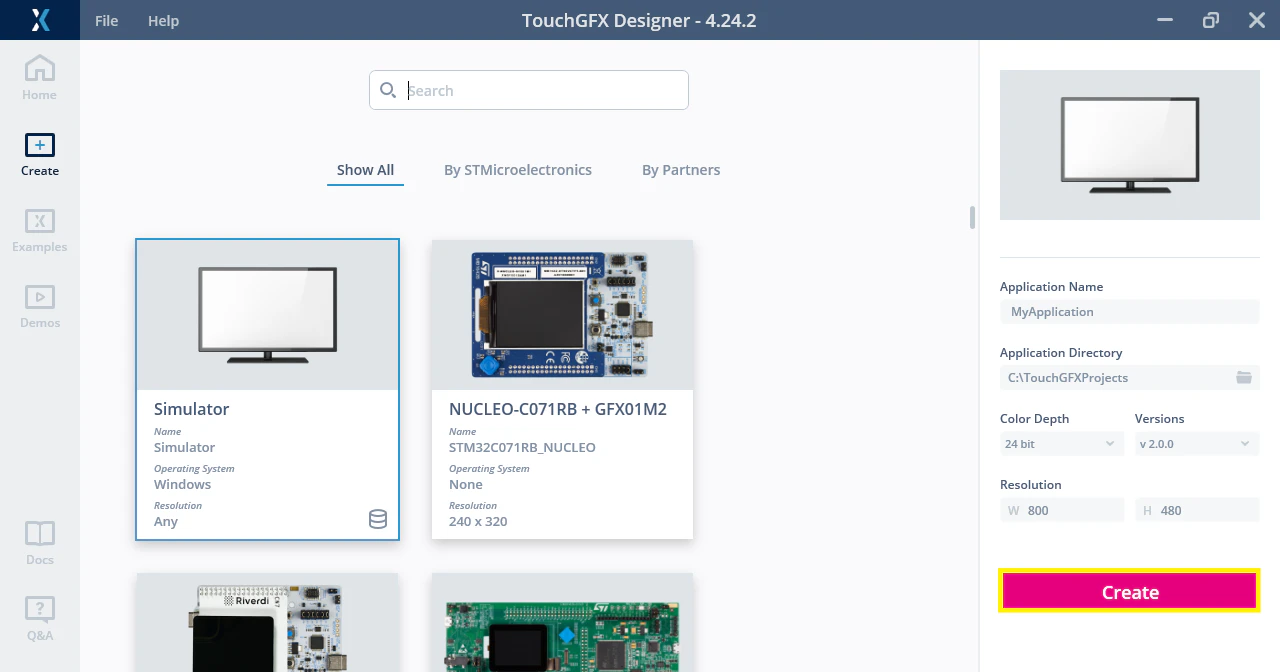
Task: Click the TouchGFX logo icon
Action: click(40, 20)
